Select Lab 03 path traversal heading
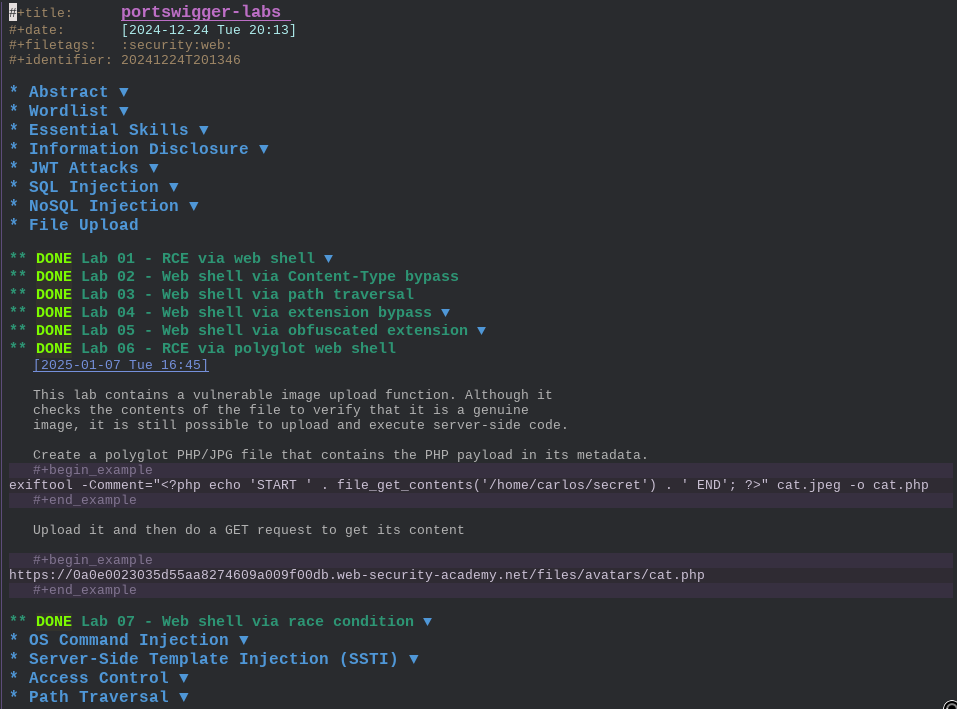 coord(247,295)
